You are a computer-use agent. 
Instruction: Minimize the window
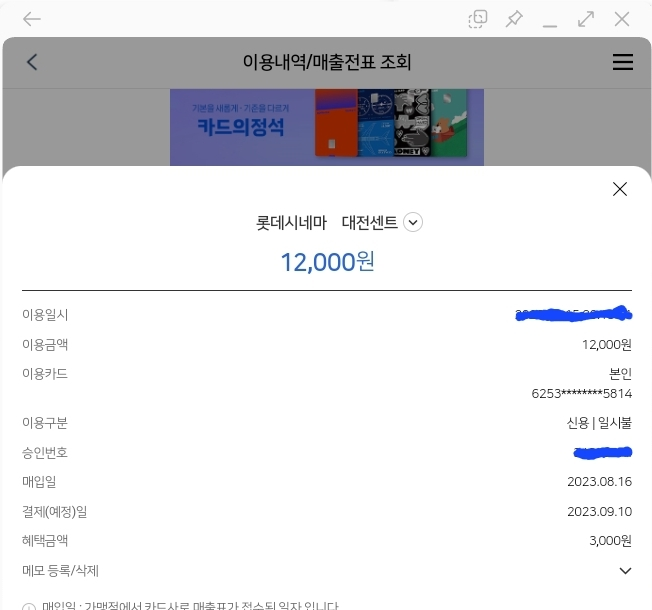click(x=550, y=26)
